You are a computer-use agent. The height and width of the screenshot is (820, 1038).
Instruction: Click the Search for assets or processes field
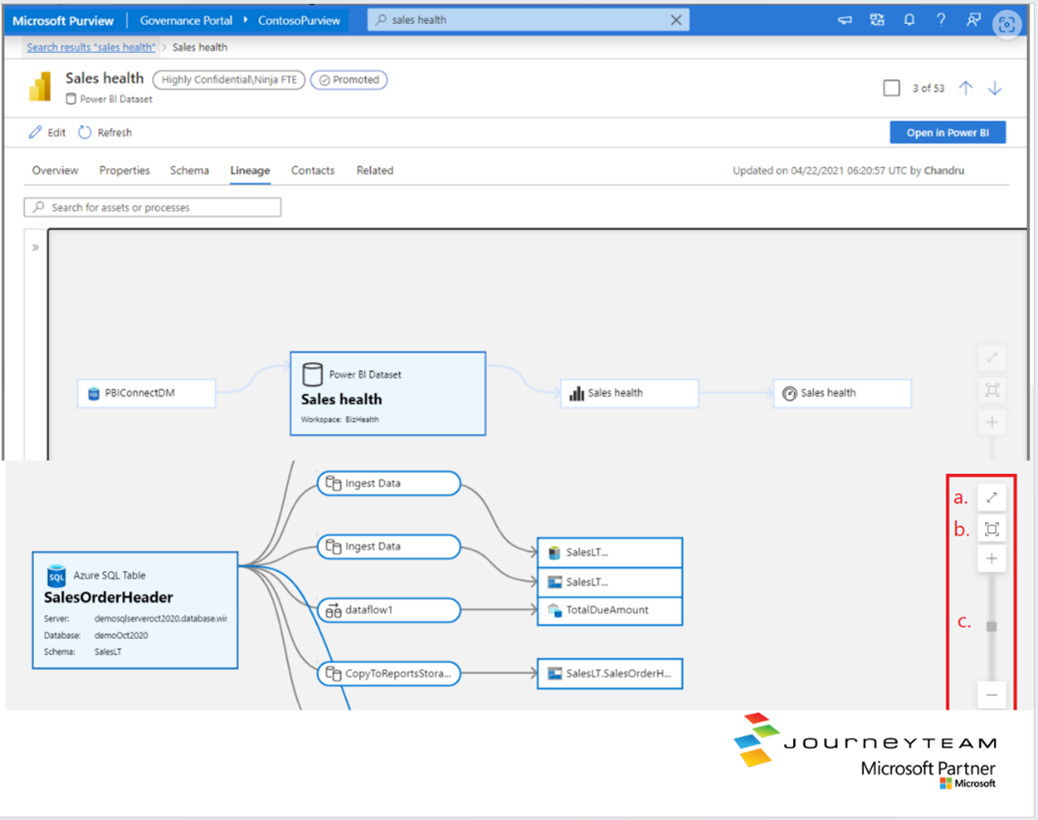[x=153, y=207]
